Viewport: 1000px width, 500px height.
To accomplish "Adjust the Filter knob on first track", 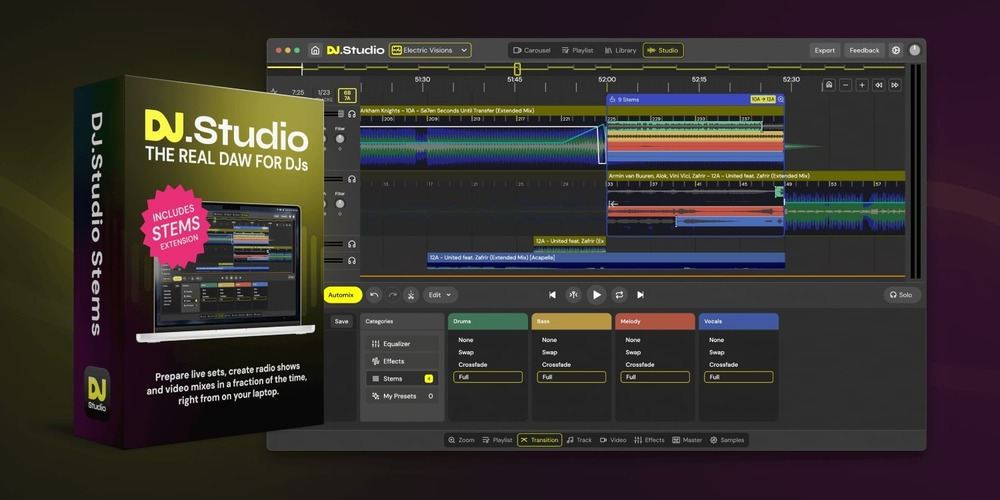I will tap(340, 139).
